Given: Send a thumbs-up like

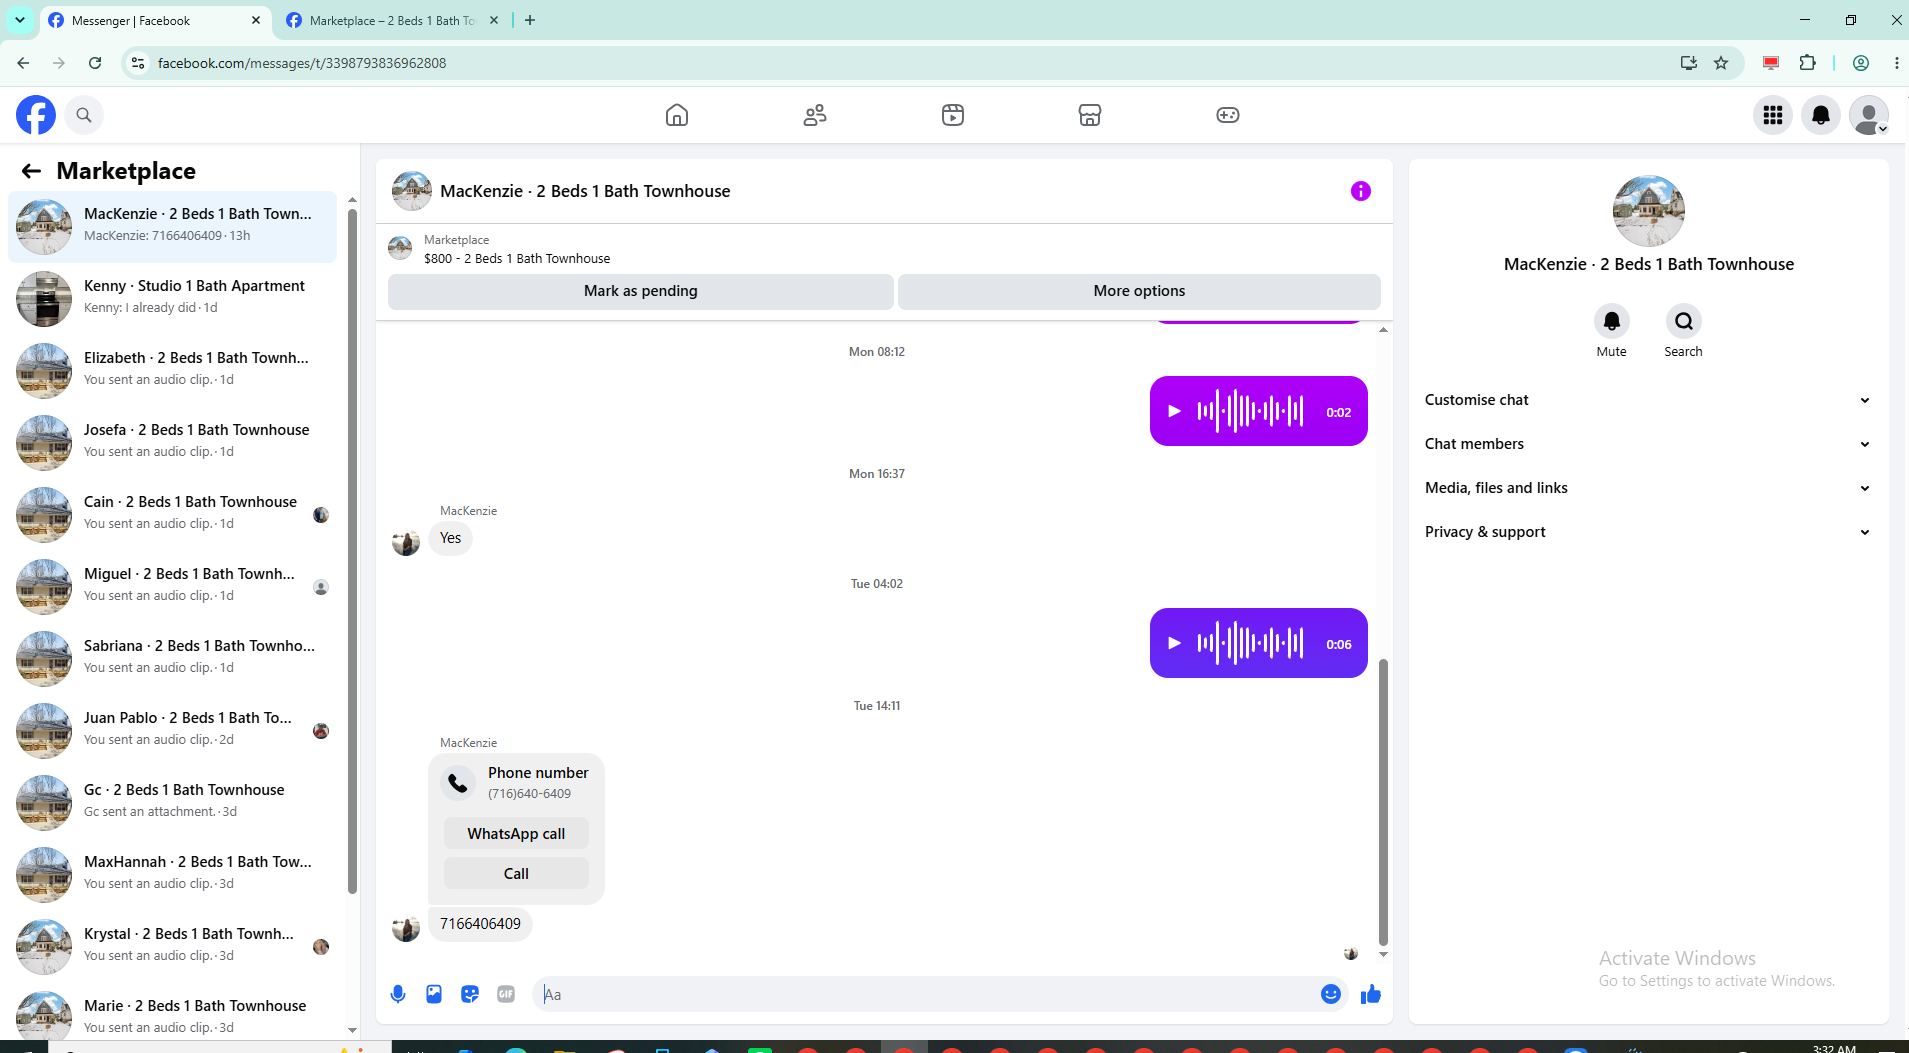Looking at the screenshot, I should point(1371,994).
